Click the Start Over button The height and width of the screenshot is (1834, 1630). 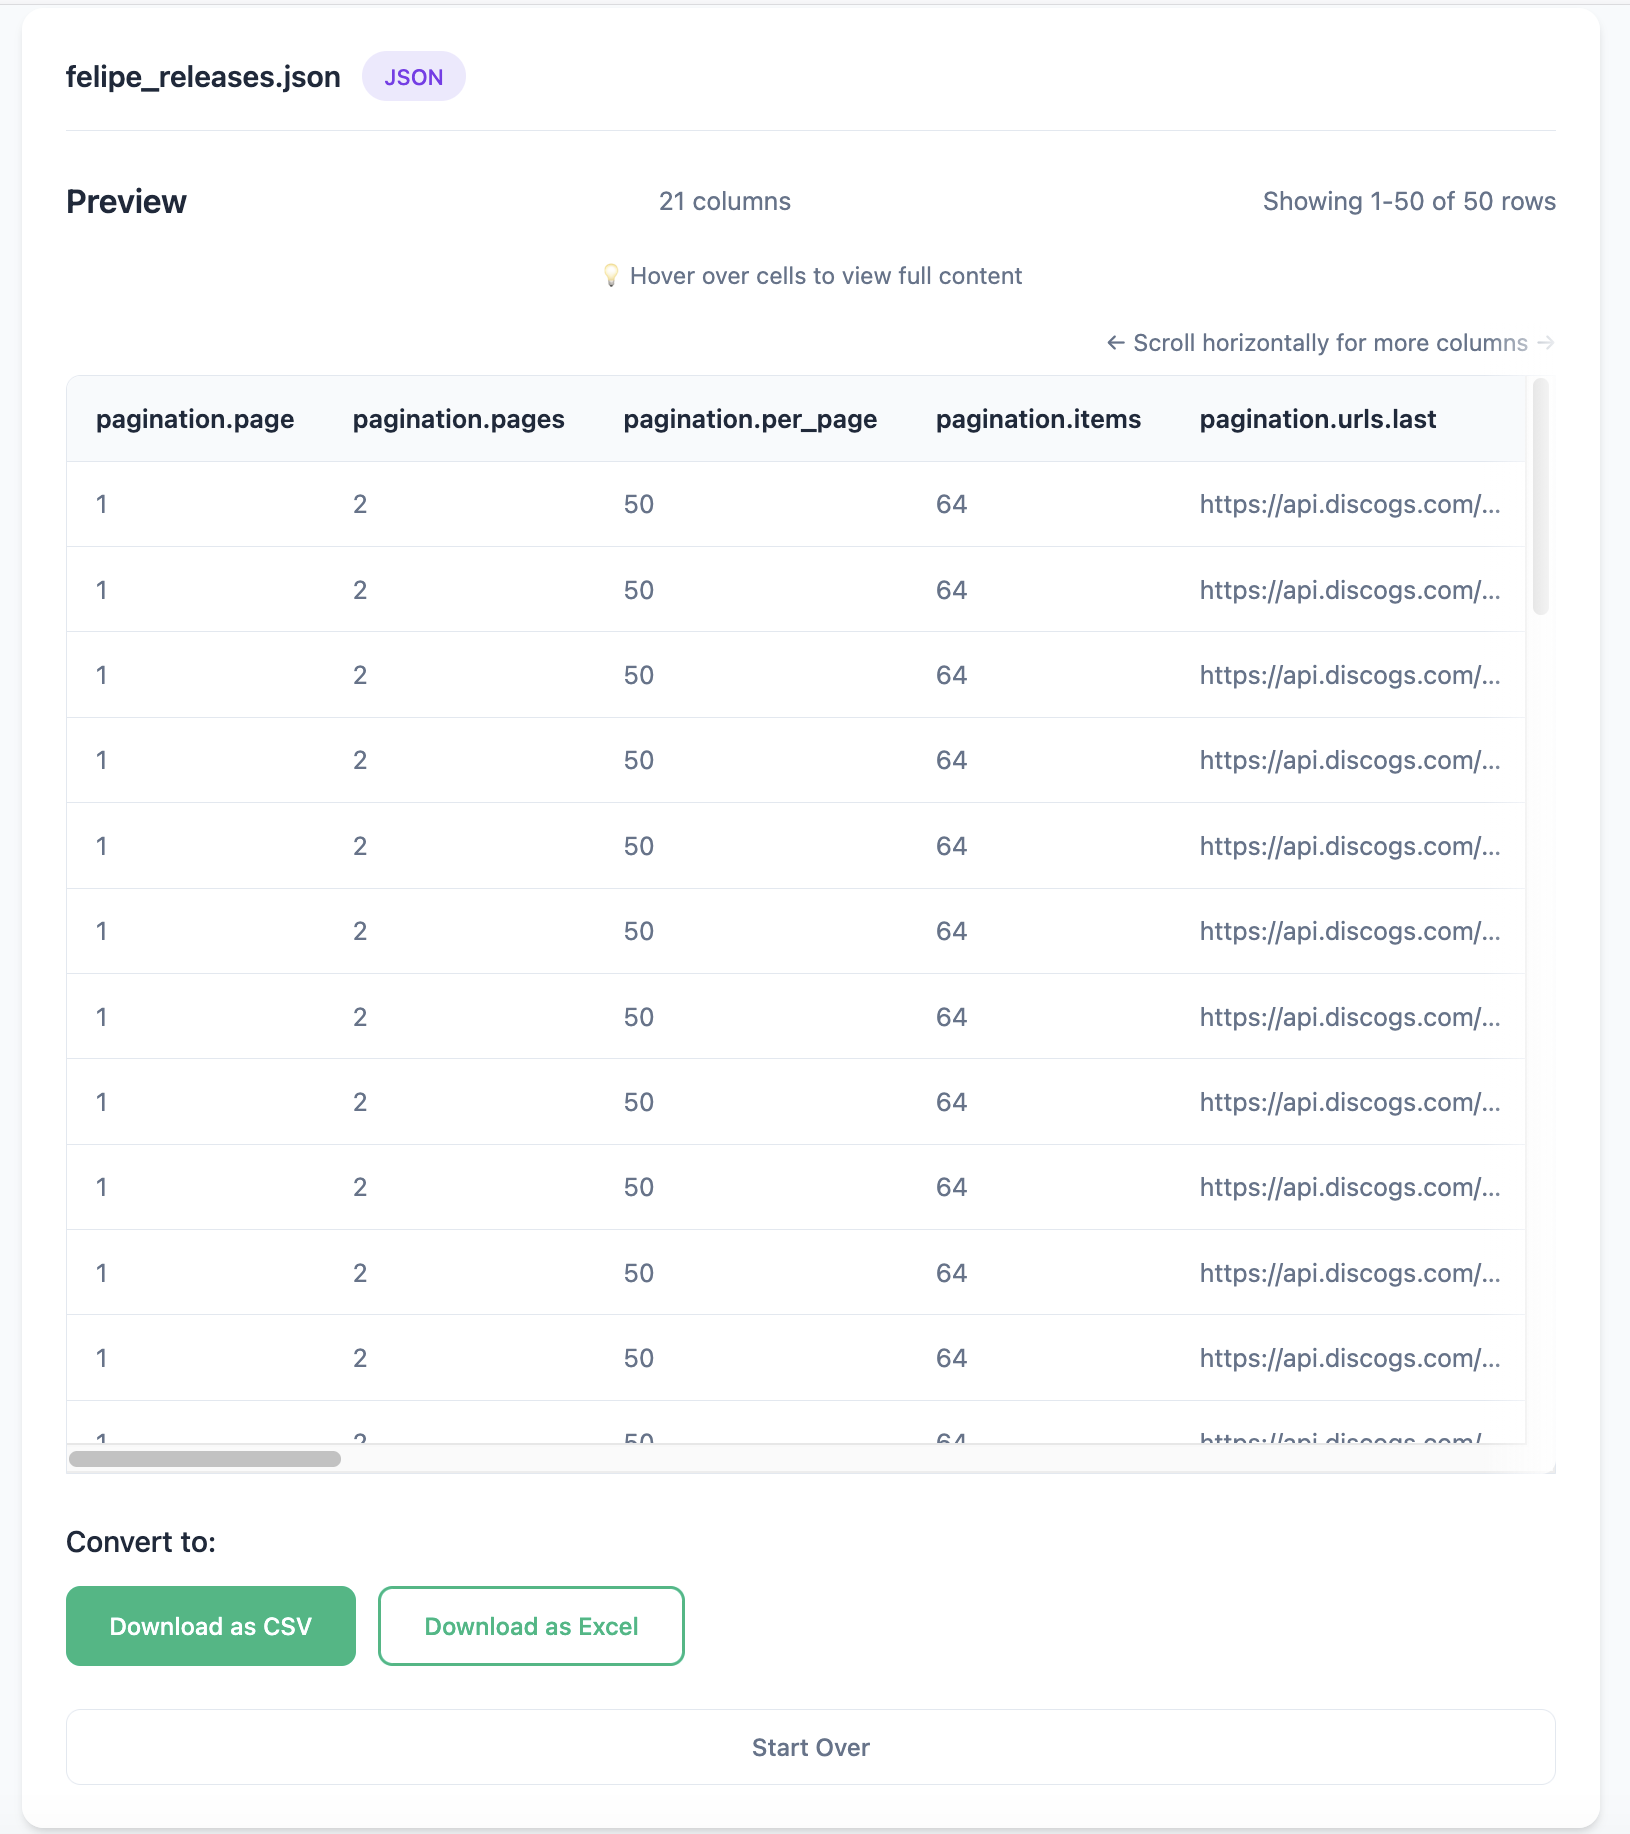(811, 1746)
